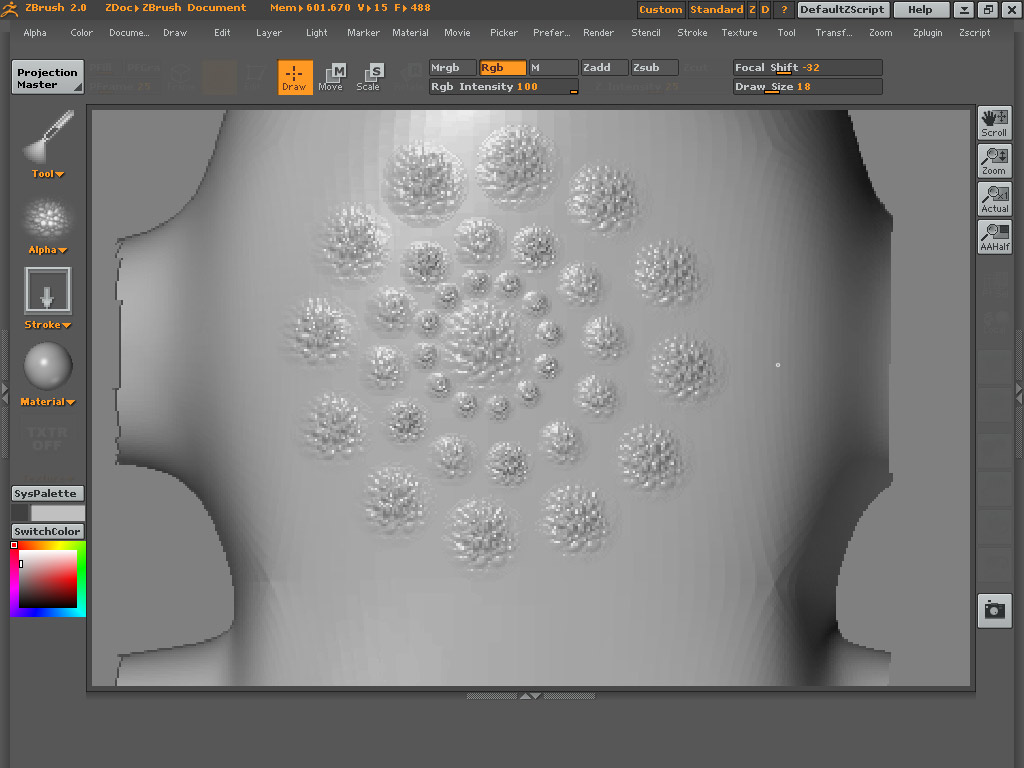Toggle the Mrgb mode button

pos(453,68)
